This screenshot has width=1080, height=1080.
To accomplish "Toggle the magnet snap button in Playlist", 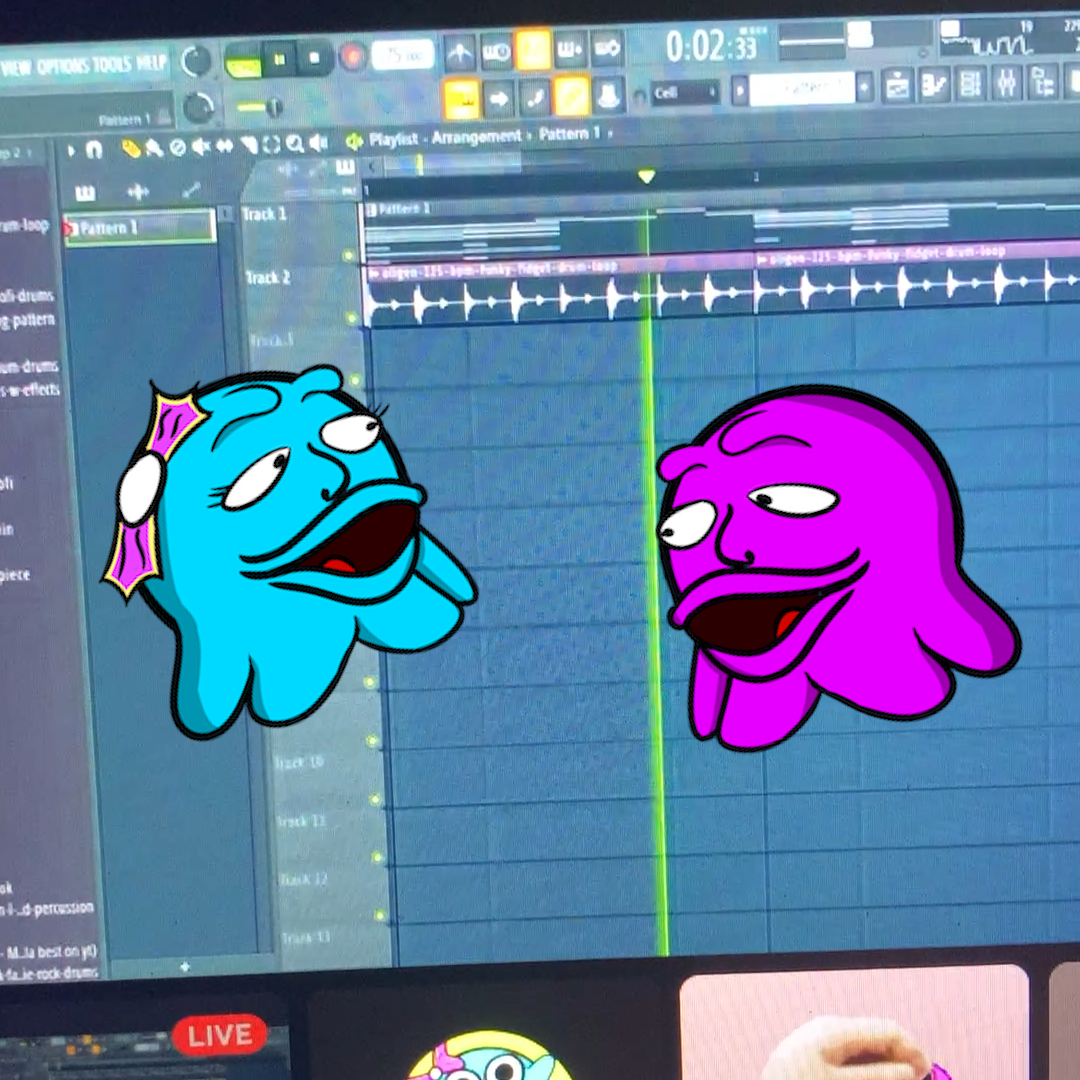I will tap(94, 149).
